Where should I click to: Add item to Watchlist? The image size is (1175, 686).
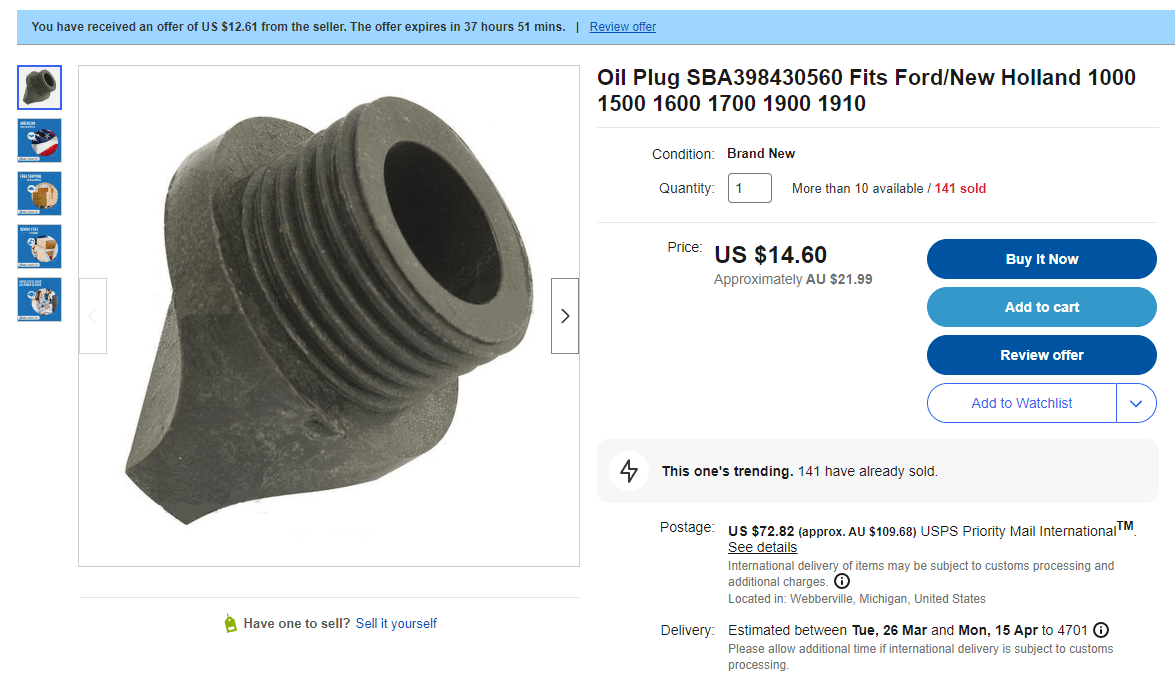pyautogui.click(x=1021, y=403)
